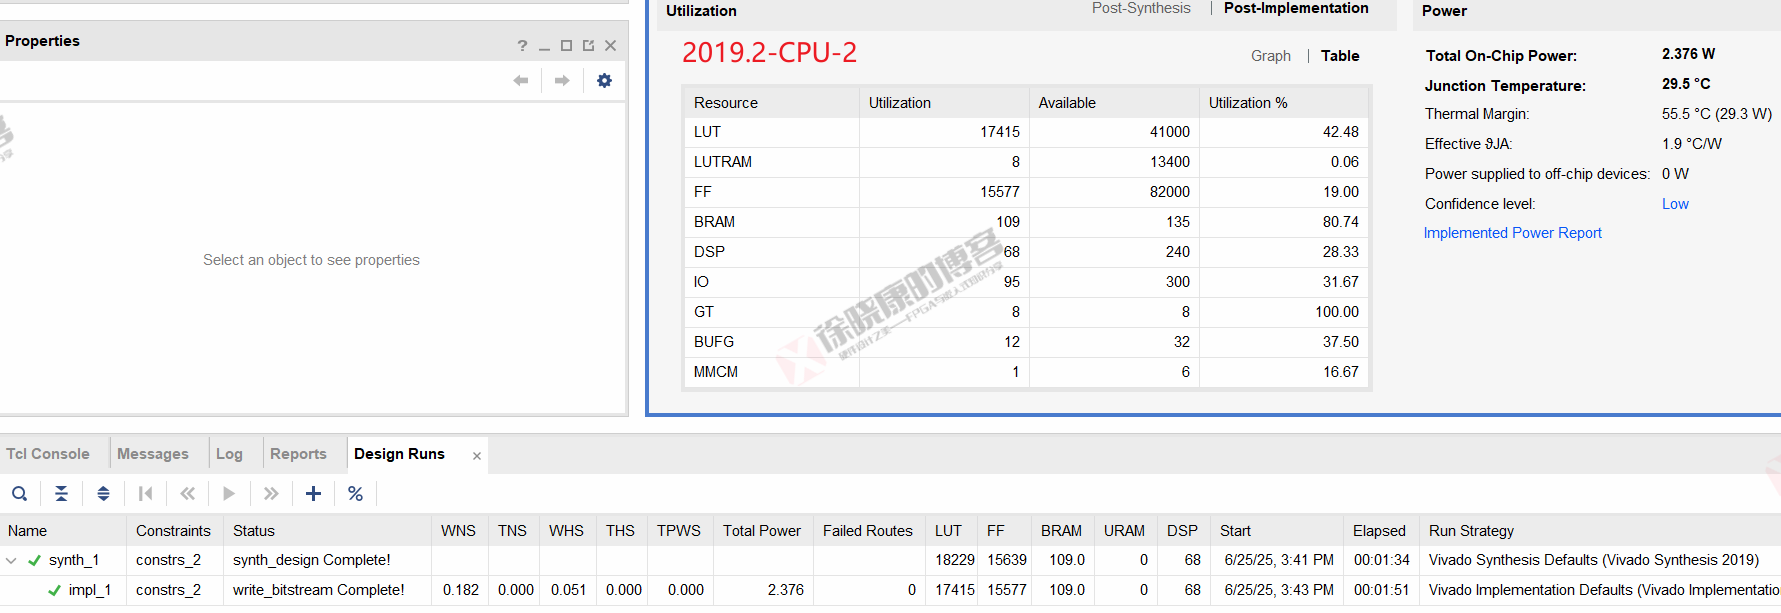The height and width of the screenshot is (613, 1781).
Task: Switch to Post-Synthesis utilization
Action: pos(1141,8)
